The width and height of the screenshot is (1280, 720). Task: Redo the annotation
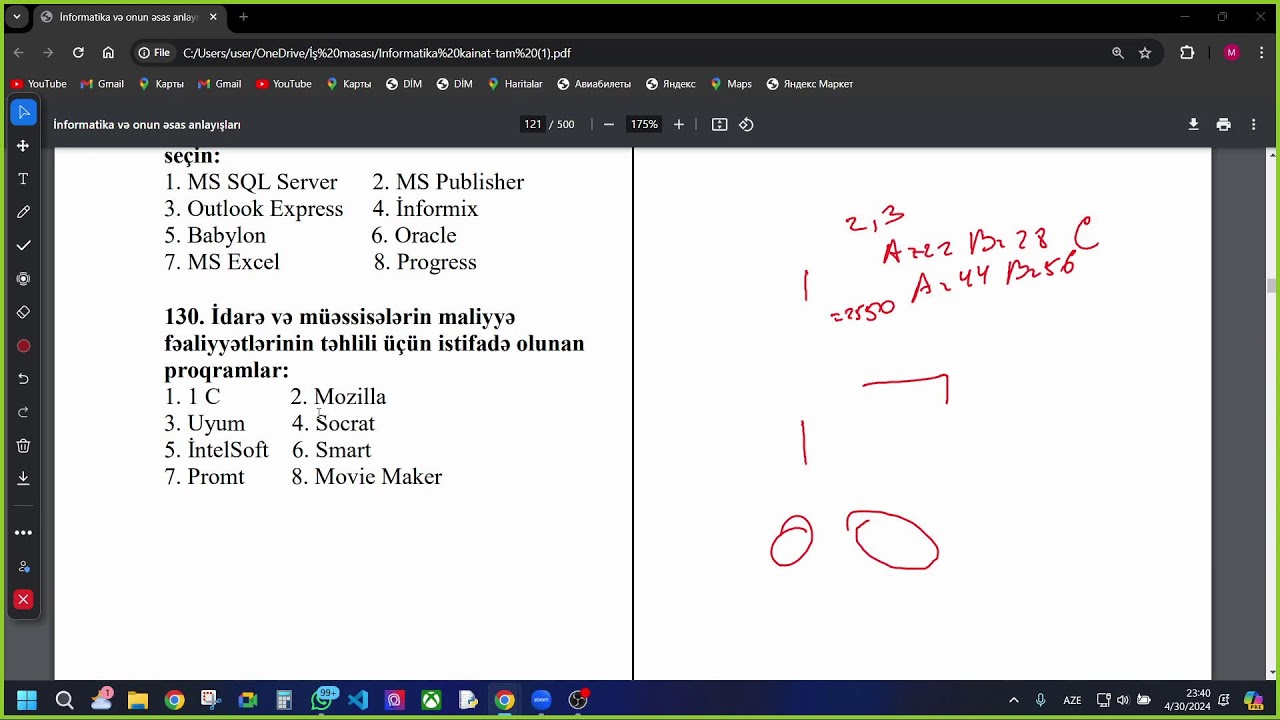tap(23, 412)
